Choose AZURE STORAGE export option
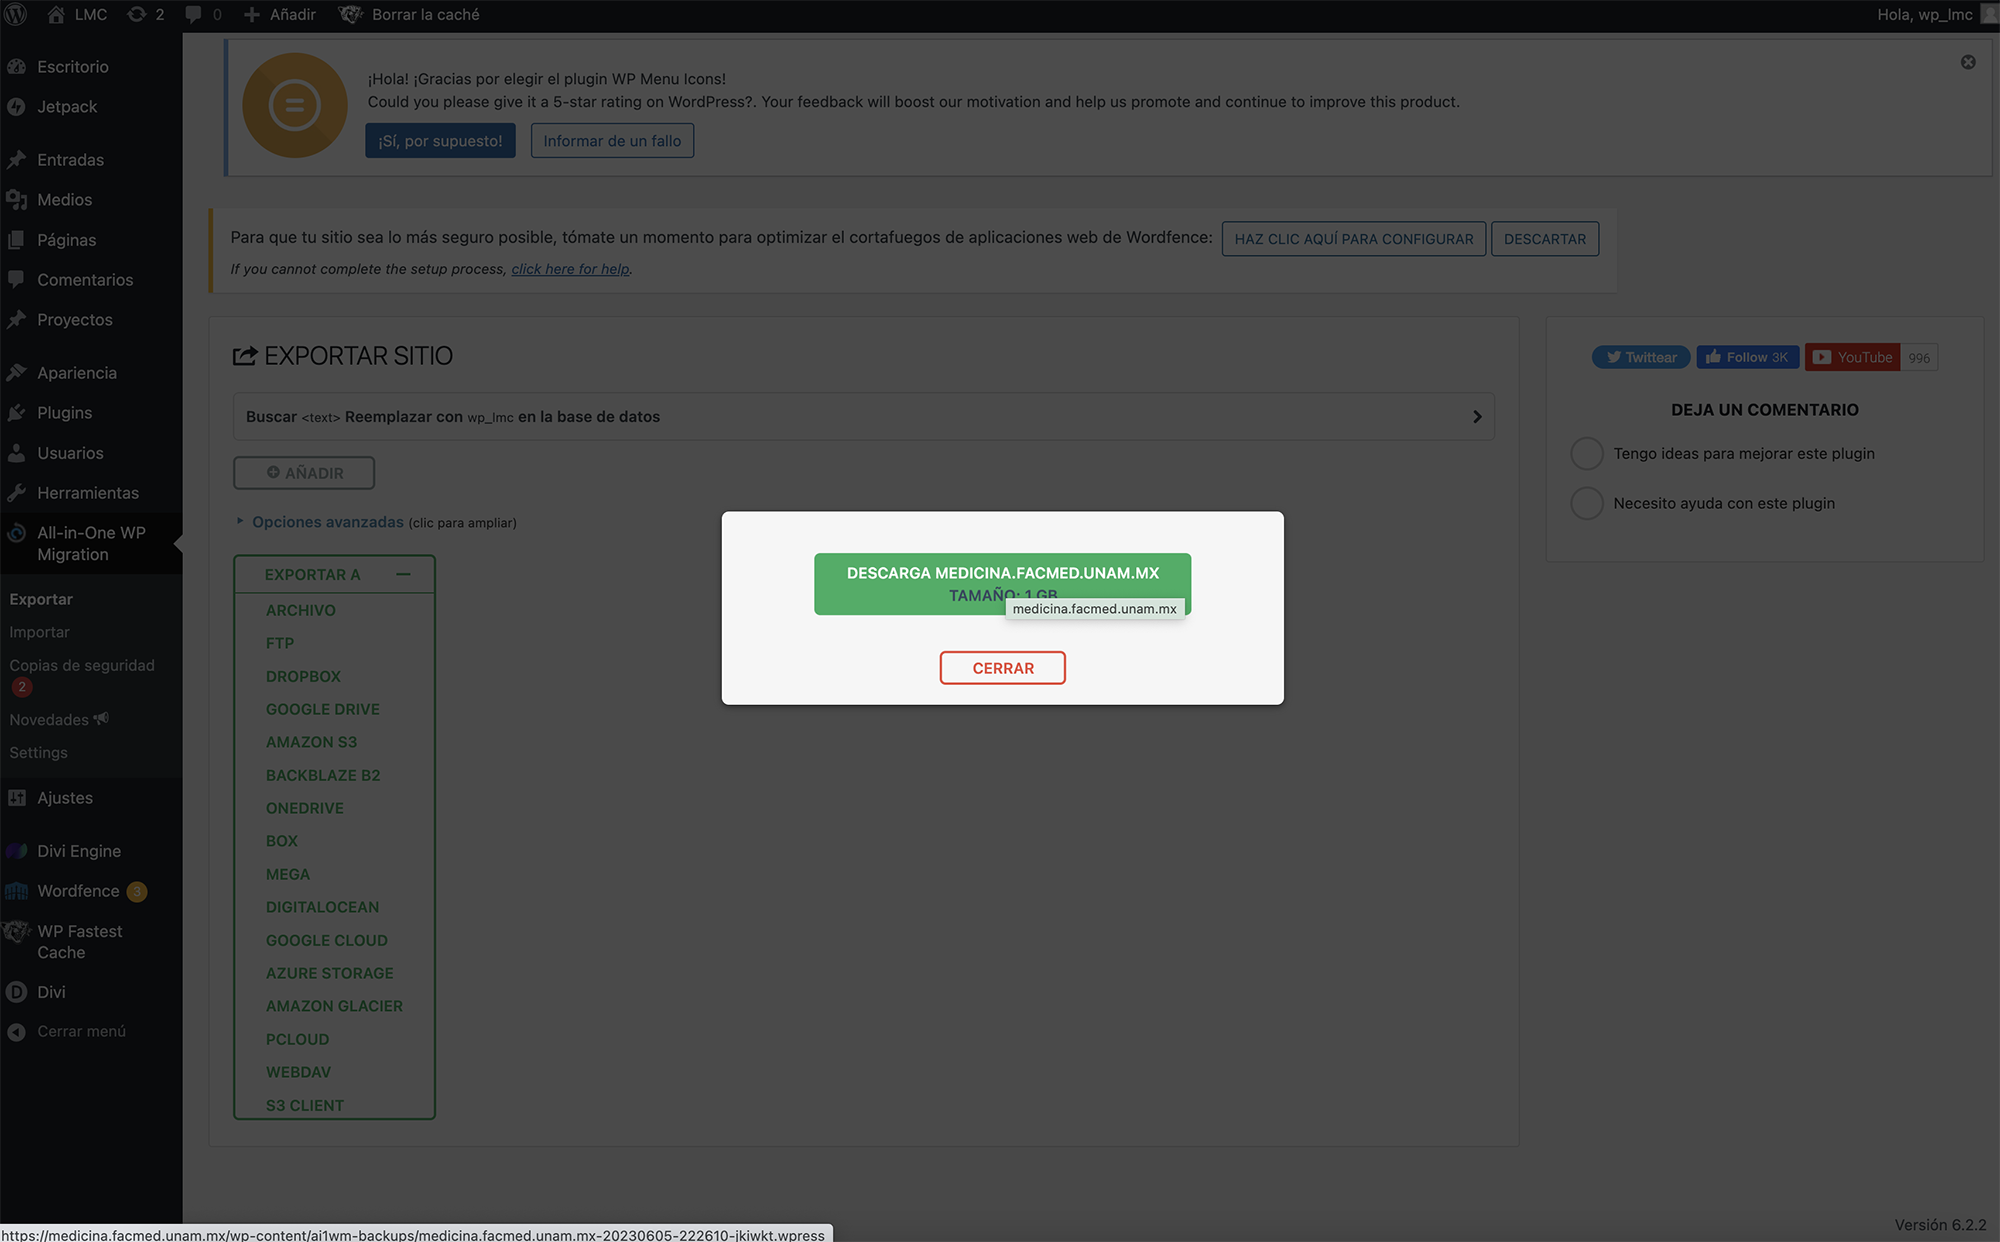 point(329,973)
